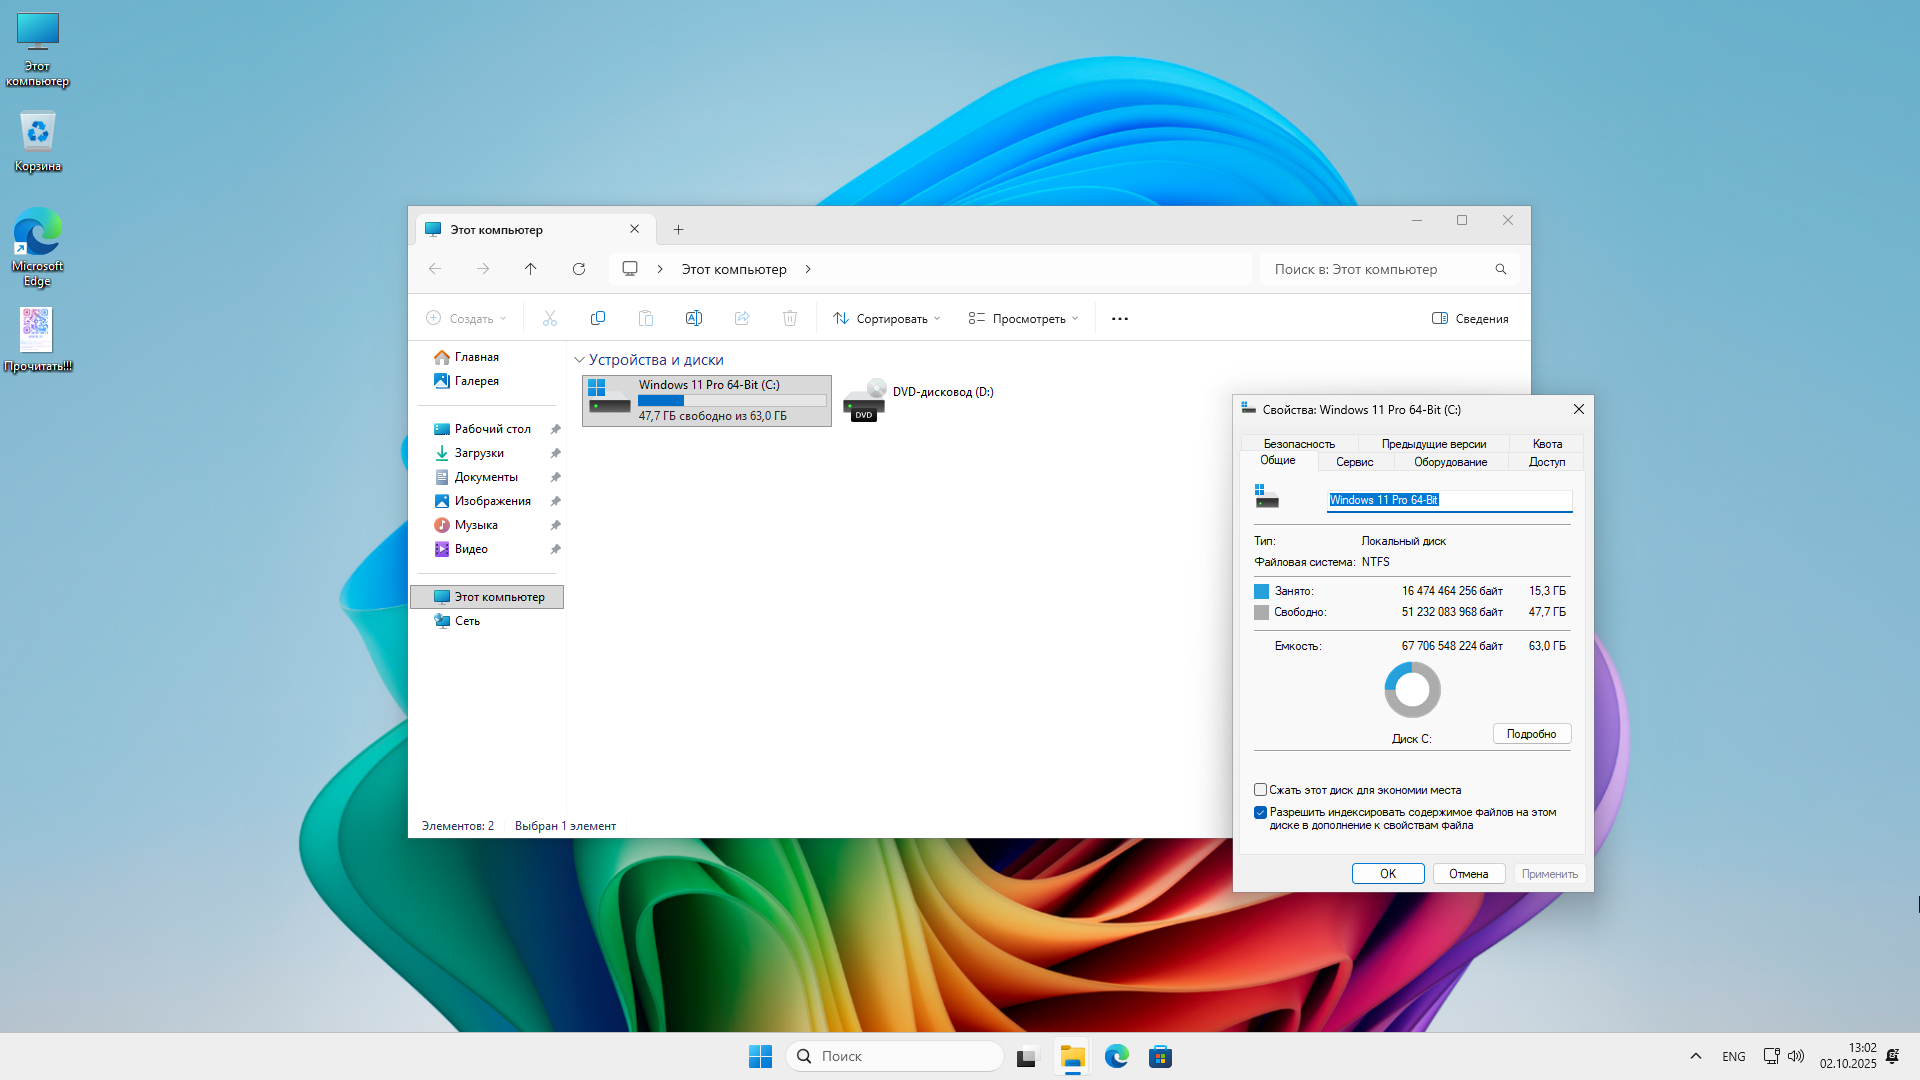Go up one folder with up arrow
The height and width of the screenshot is (1080, 1920).
point(531,269)
